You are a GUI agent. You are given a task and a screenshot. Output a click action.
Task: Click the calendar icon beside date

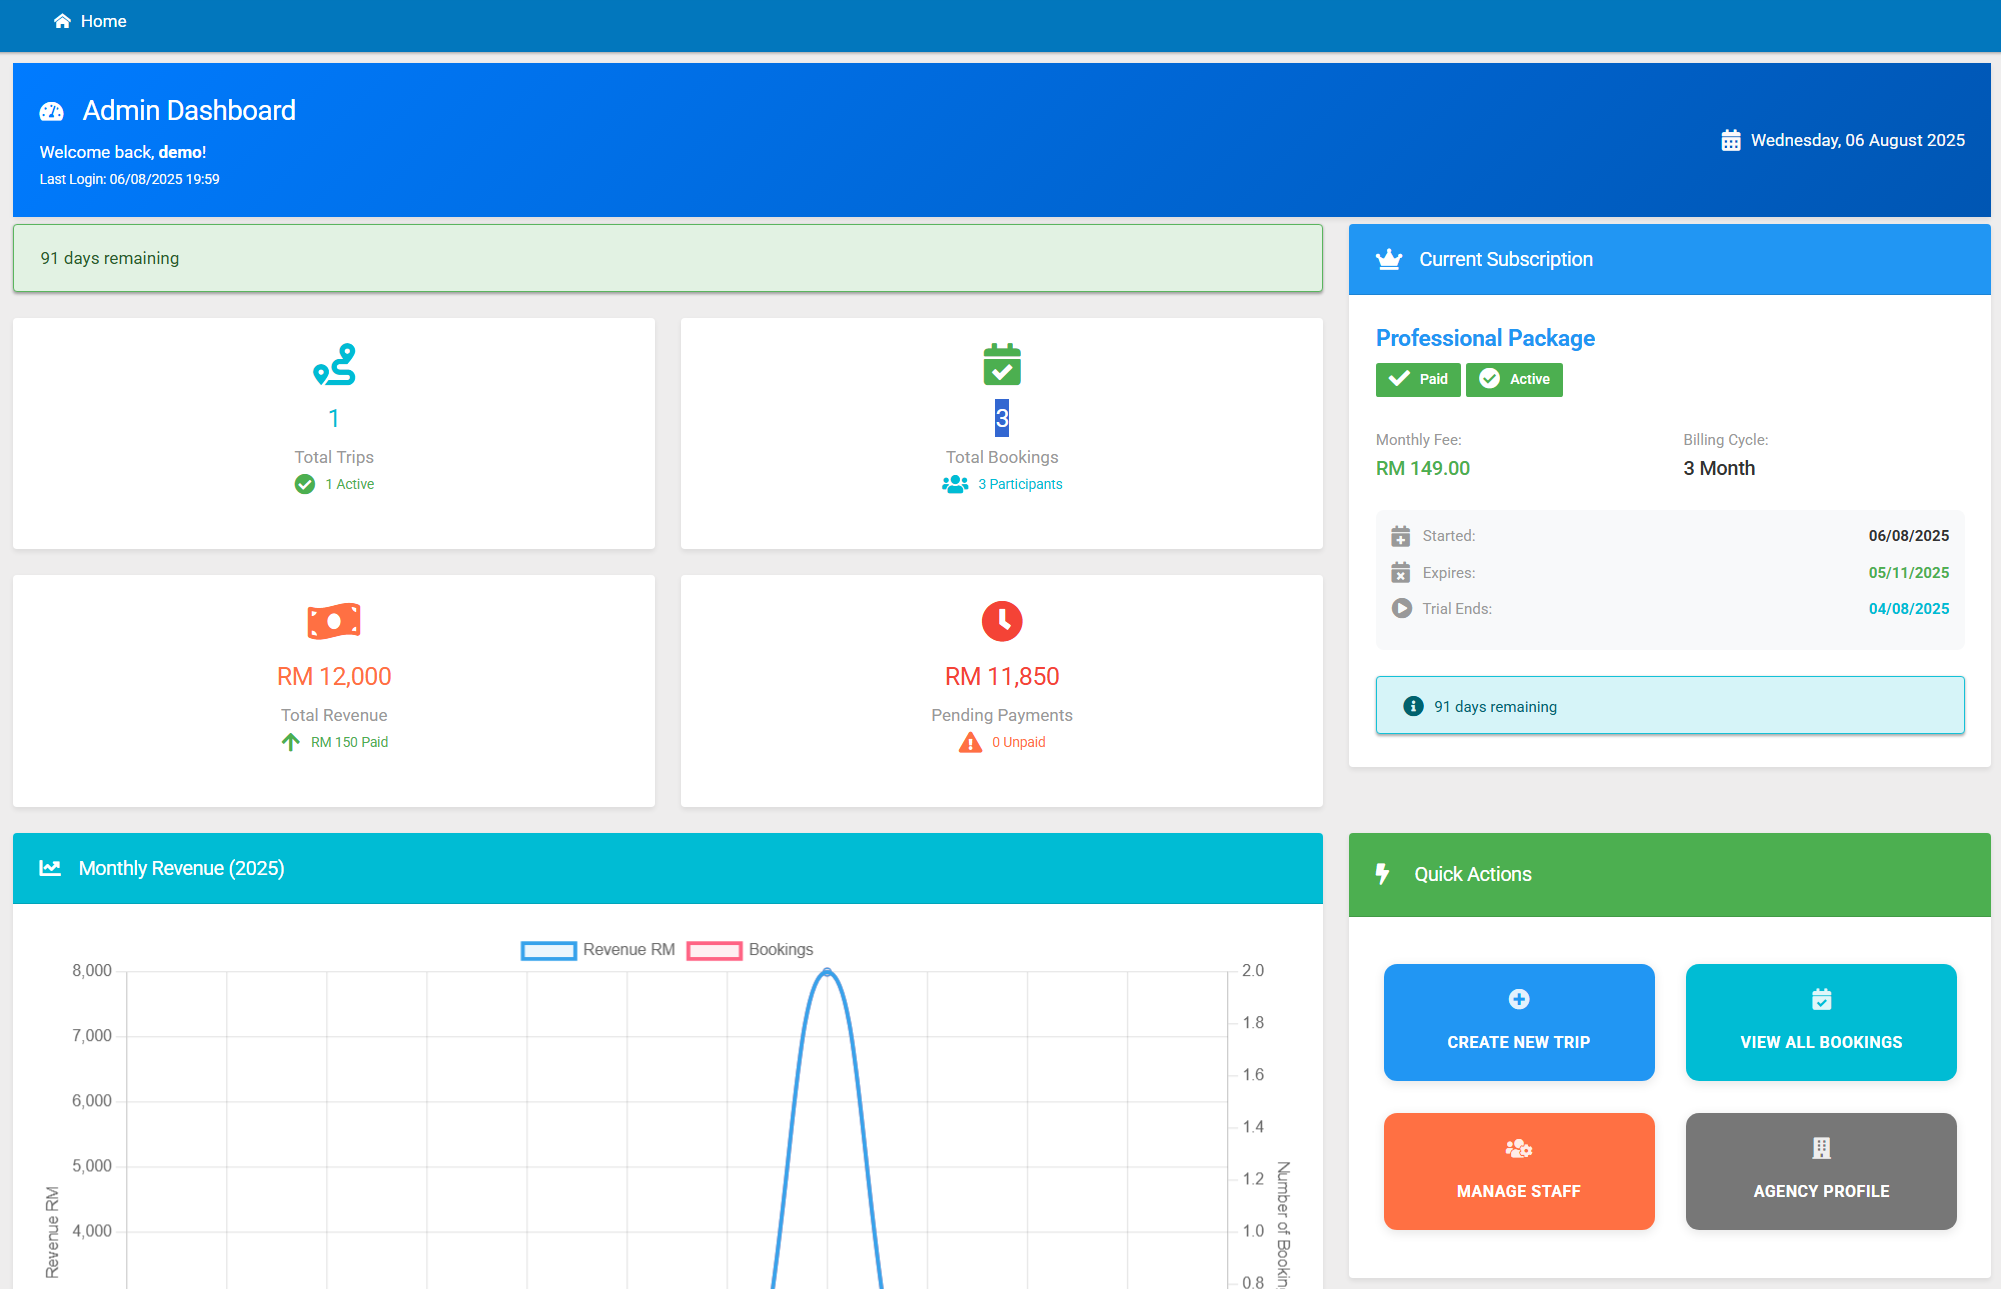1730,141
